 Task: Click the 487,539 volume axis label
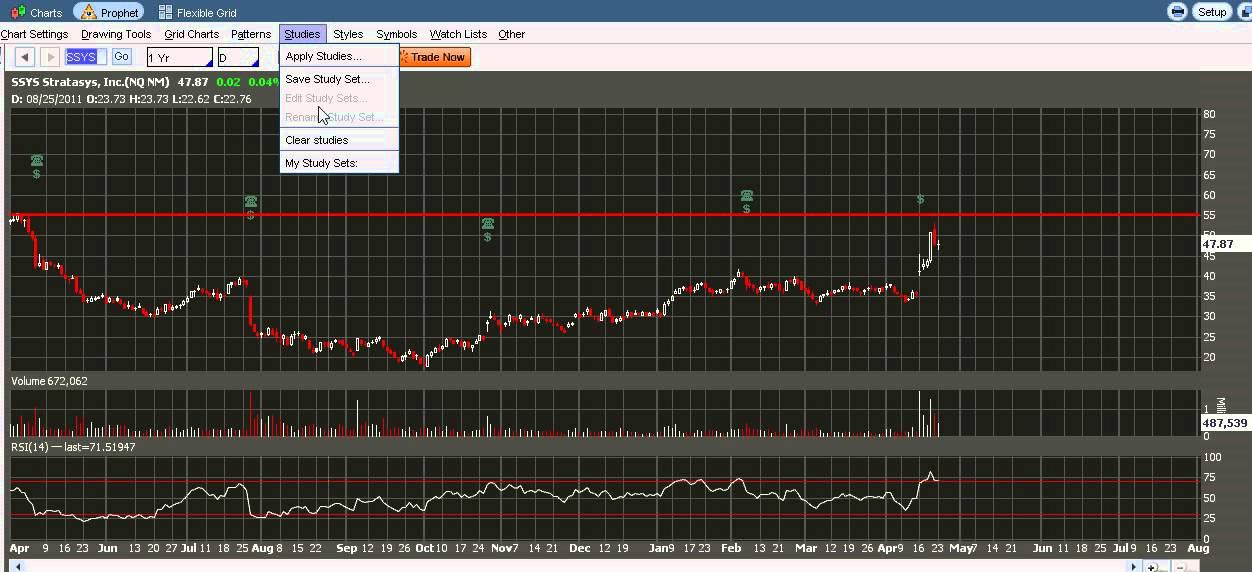1225,423
